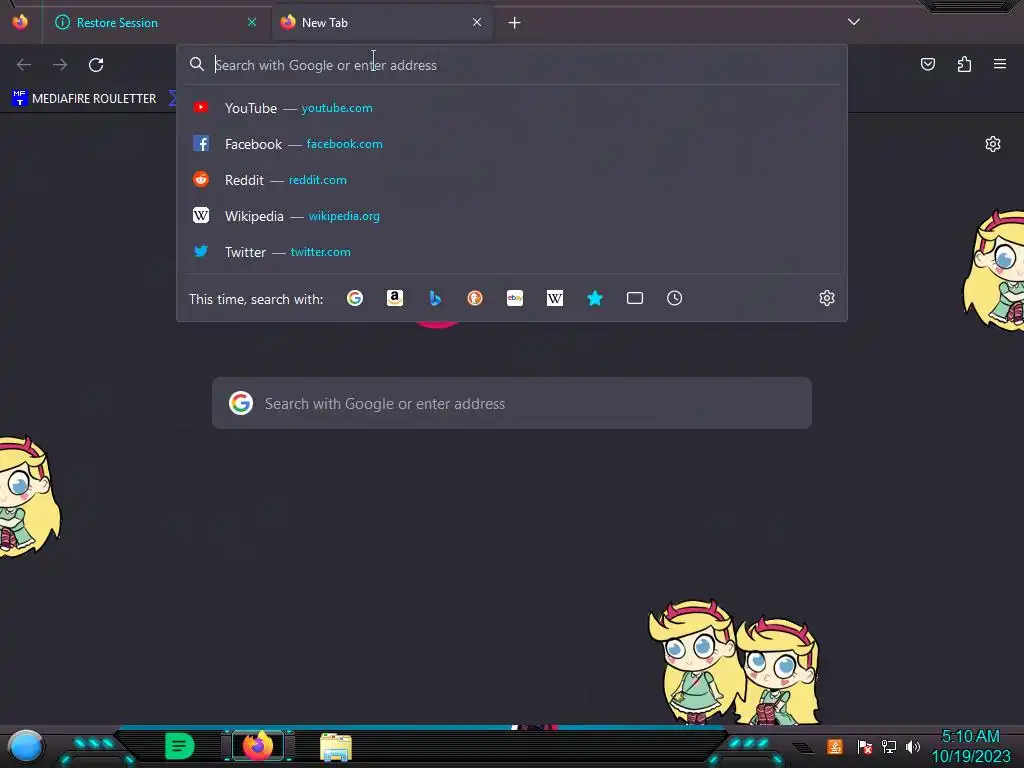Search this time with Bing
Viewport: 1024px width, 768px height.
click(x=435, y=298)
